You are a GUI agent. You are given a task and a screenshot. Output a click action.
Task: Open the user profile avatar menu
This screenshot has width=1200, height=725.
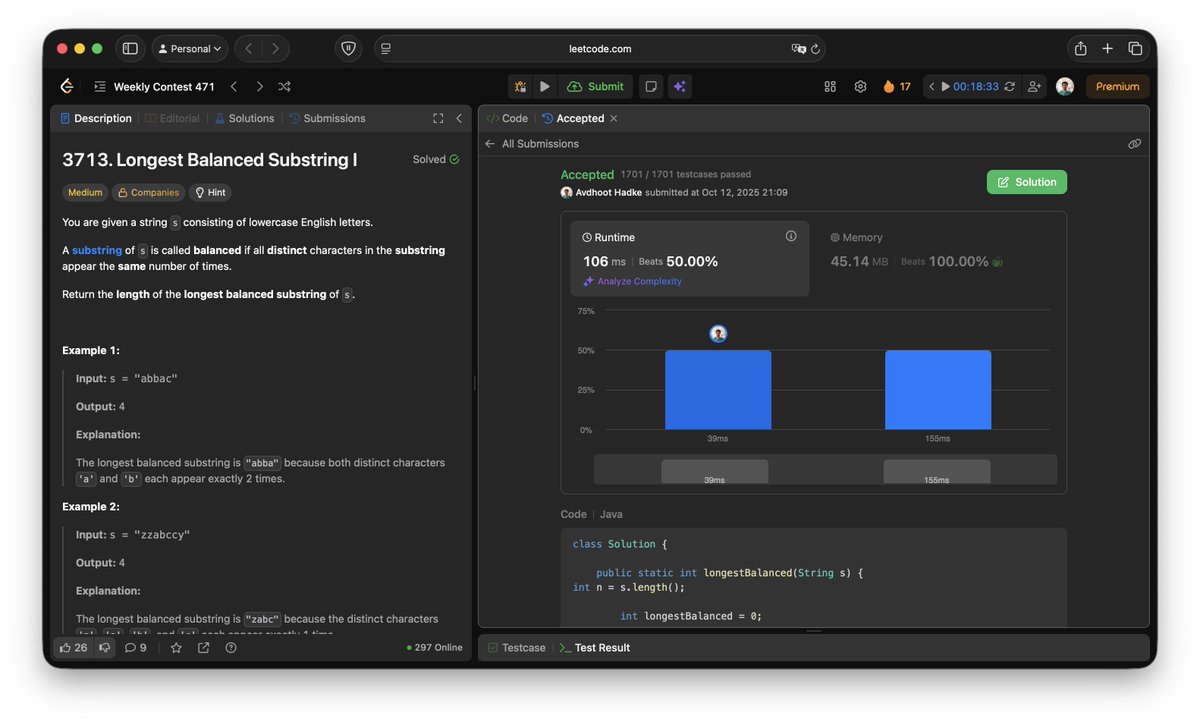click(1065, 87)
